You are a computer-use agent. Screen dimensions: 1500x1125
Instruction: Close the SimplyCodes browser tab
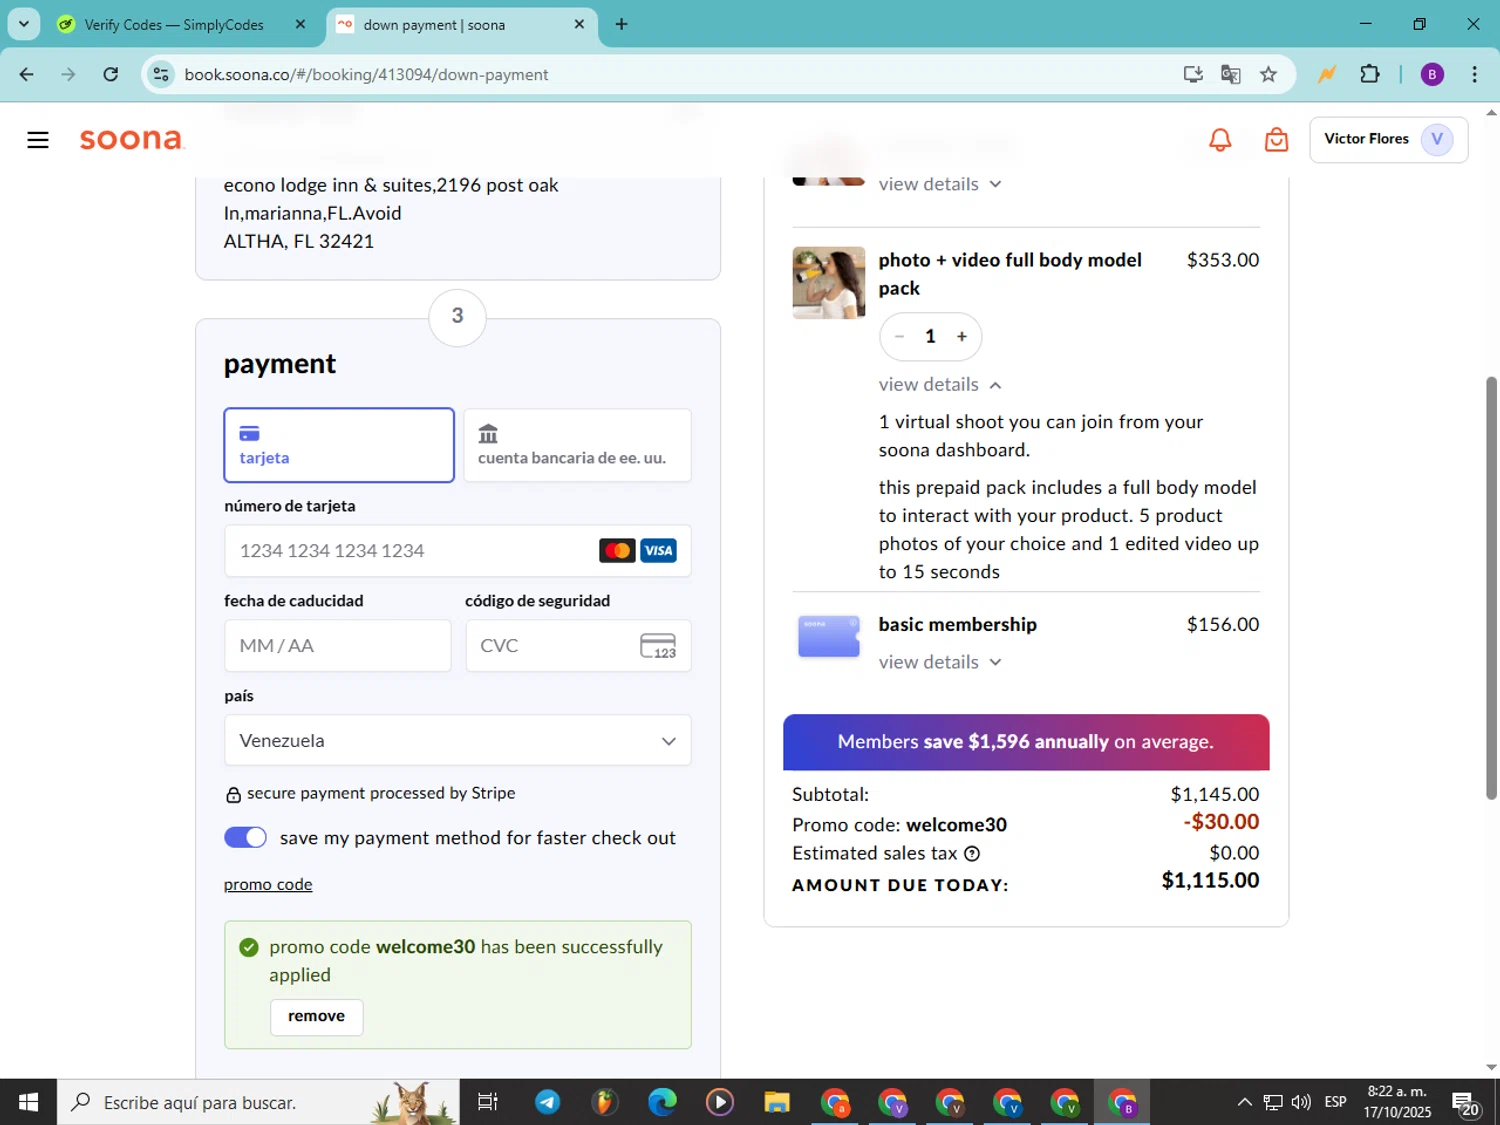pyautogui.click(x=300, y=25)
